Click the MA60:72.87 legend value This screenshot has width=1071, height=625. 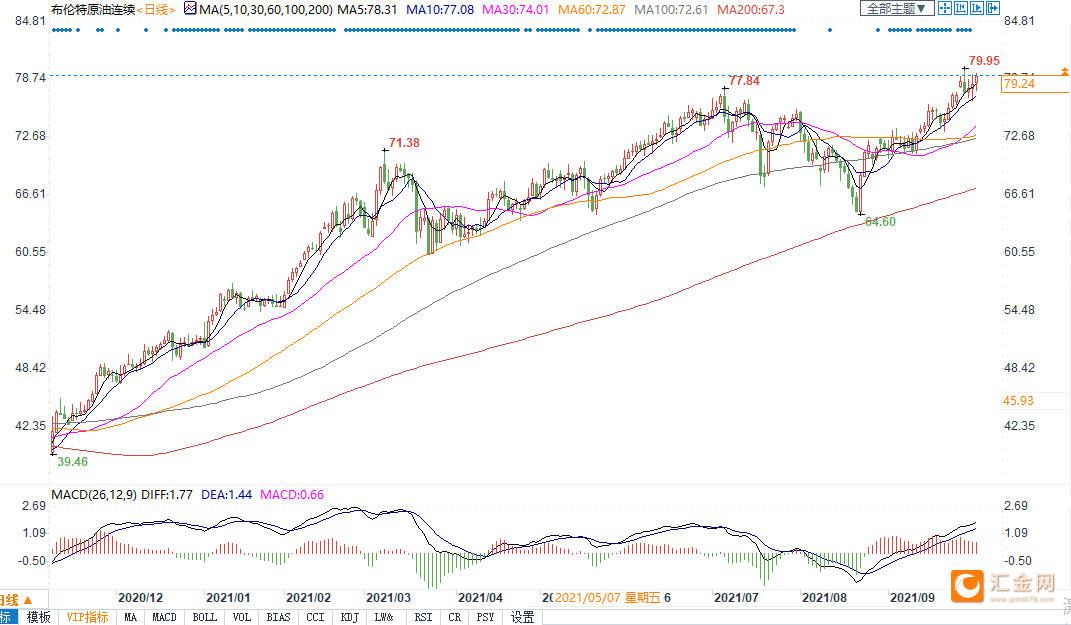pos(592,10)
